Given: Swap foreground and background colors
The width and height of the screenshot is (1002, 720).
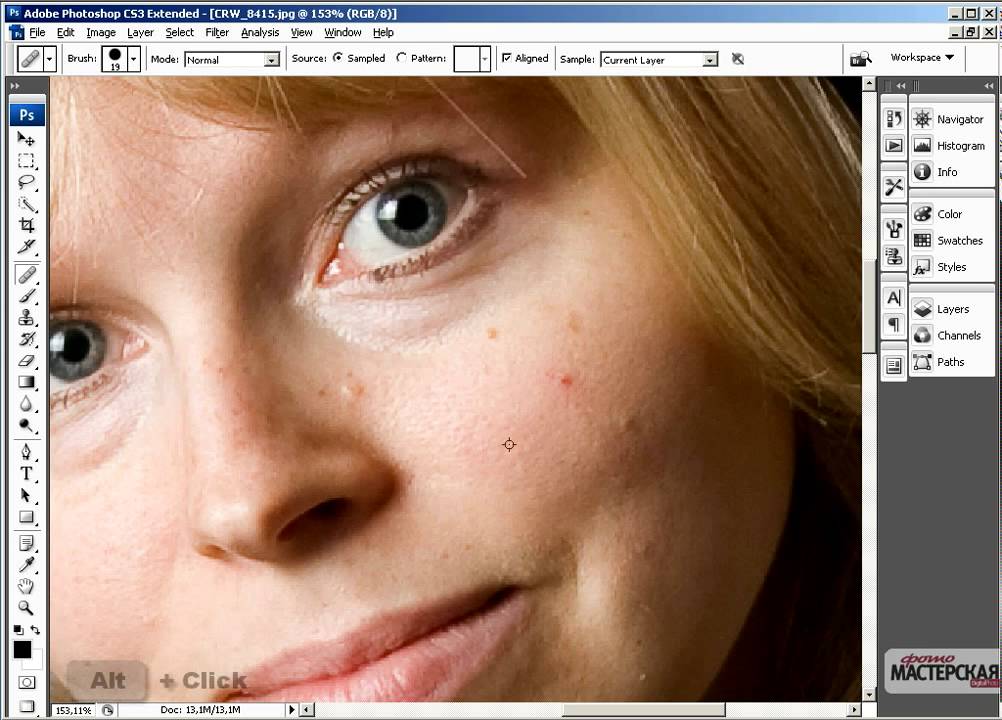Looking at the screenshot, I should pyautogui.click(x=35, y=630).
